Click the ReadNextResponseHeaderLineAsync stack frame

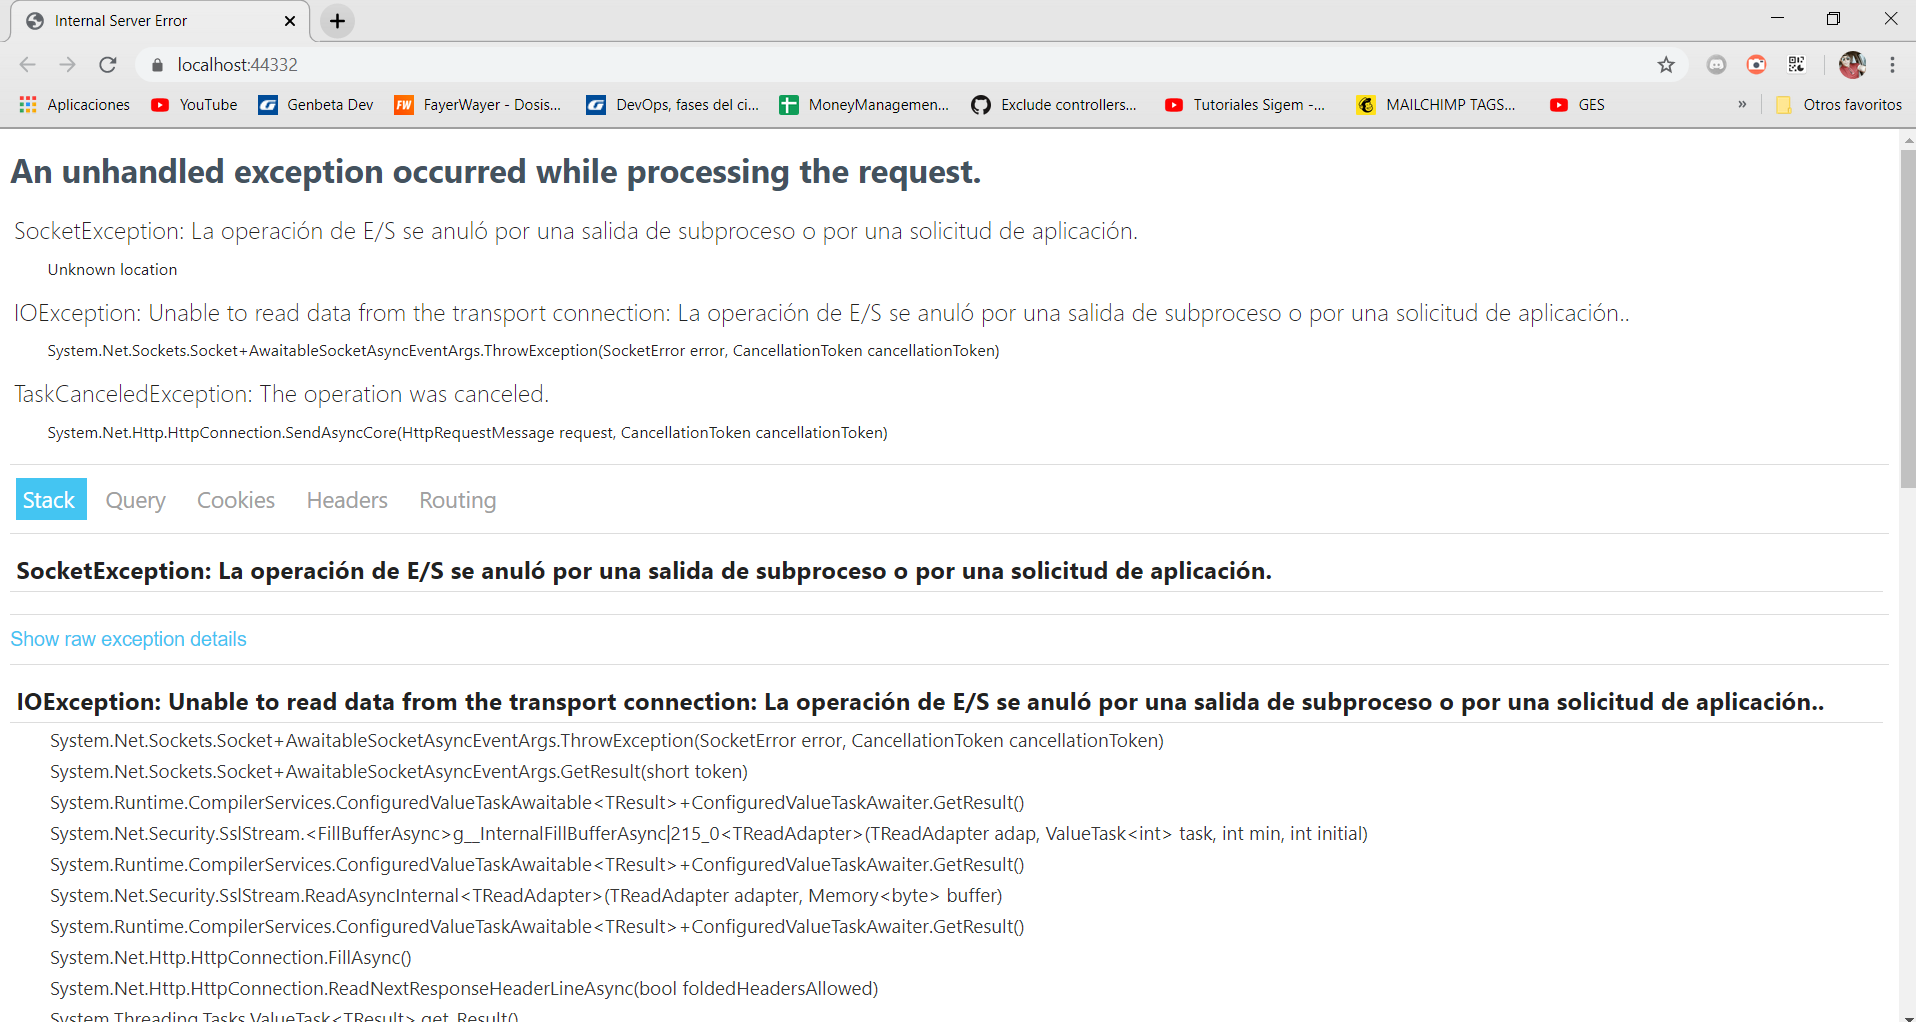click(464, 989)
